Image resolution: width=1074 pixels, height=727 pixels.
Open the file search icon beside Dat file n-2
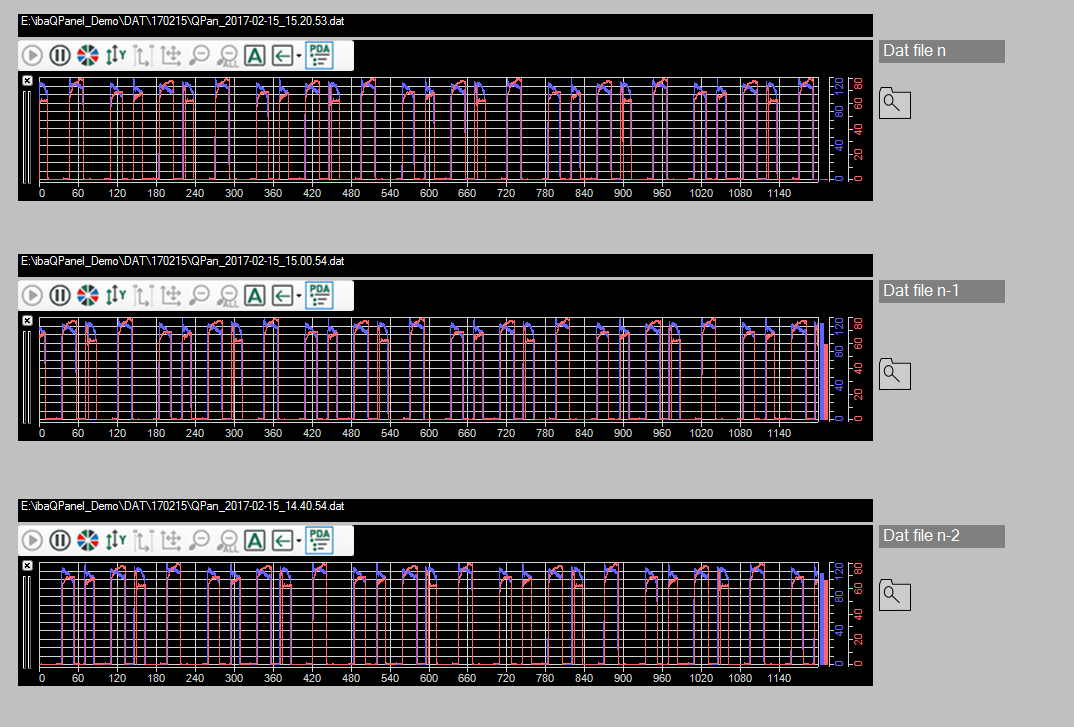click(x=894, y=596)
